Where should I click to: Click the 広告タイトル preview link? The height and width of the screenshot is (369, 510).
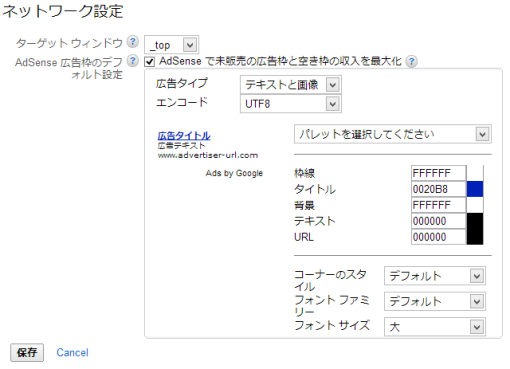[184, 136]
